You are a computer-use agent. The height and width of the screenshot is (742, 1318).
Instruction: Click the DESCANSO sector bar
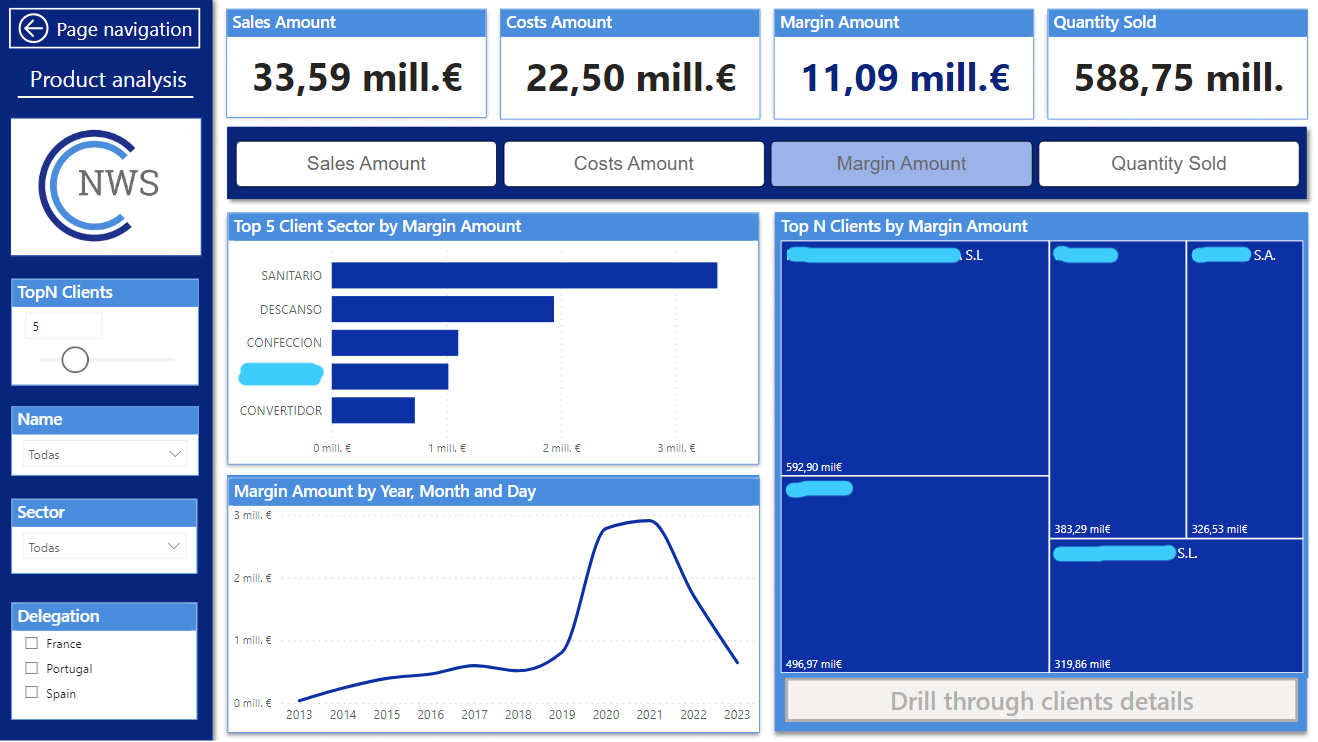pos(442,309)
